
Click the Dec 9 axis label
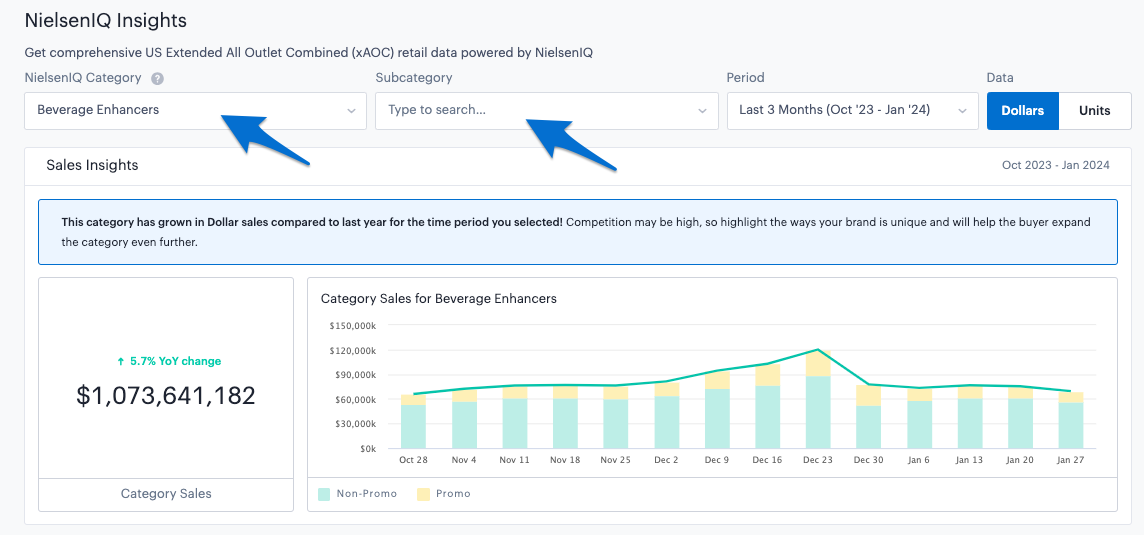pos(717,460)
